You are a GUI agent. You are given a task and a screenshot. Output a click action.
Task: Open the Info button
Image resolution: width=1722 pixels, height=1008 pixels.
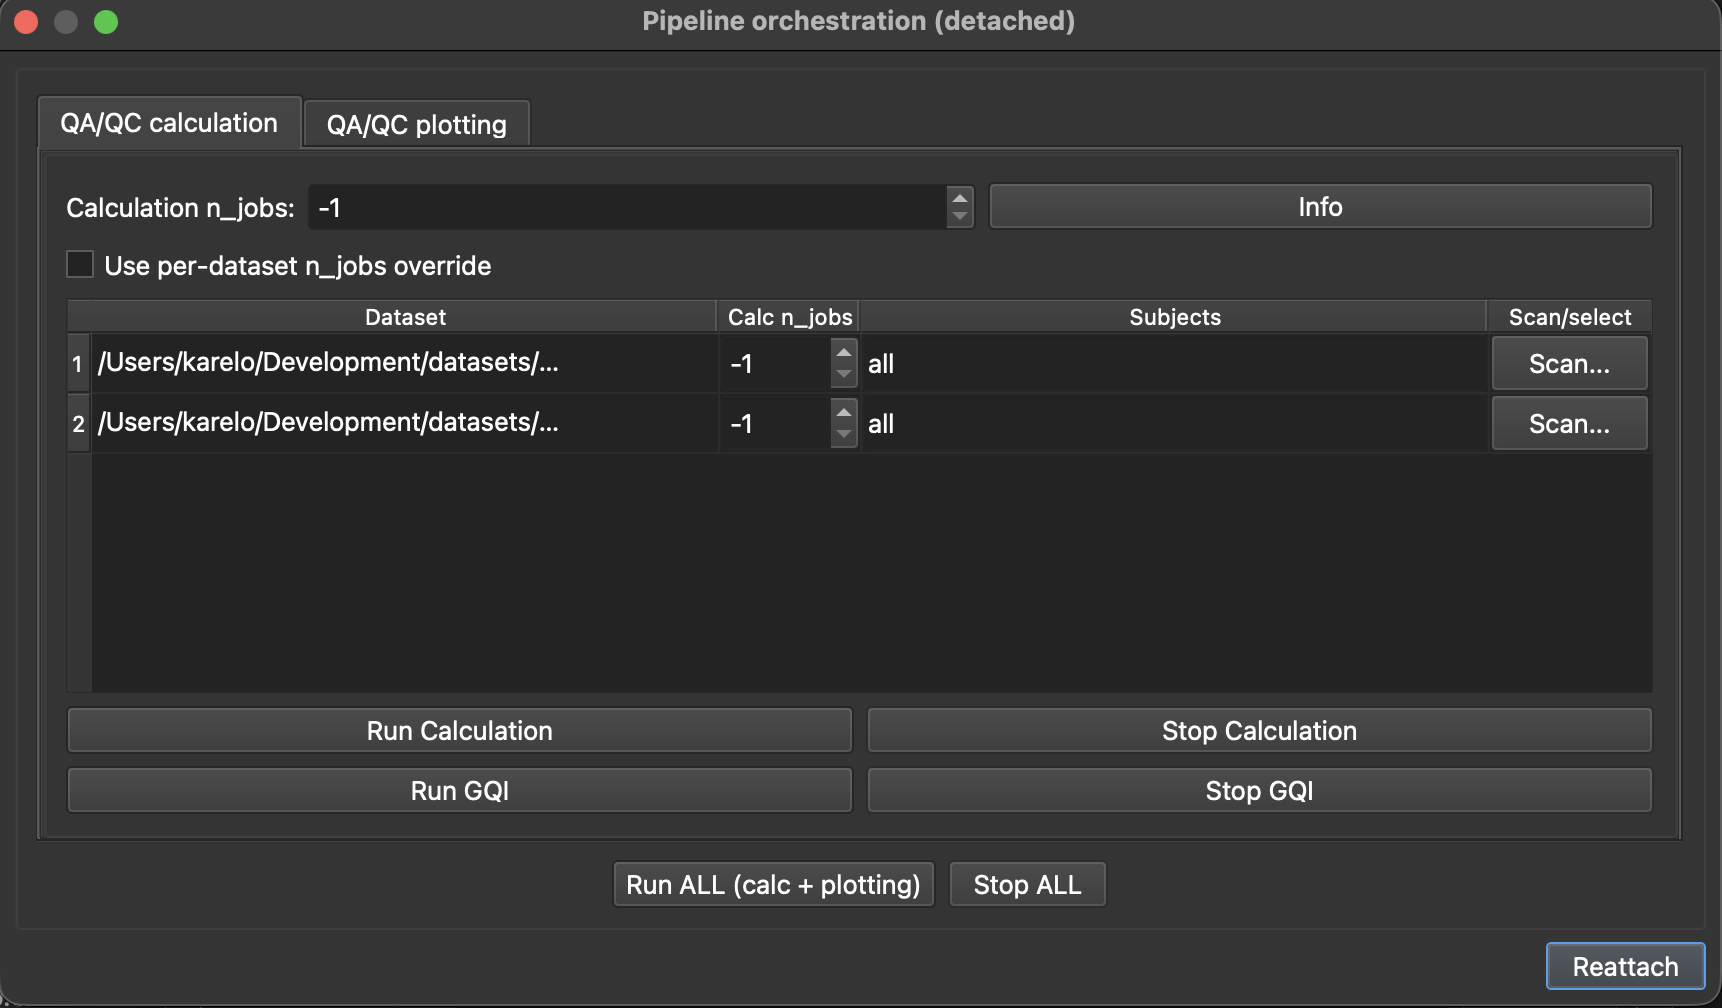click(1320, 207)
